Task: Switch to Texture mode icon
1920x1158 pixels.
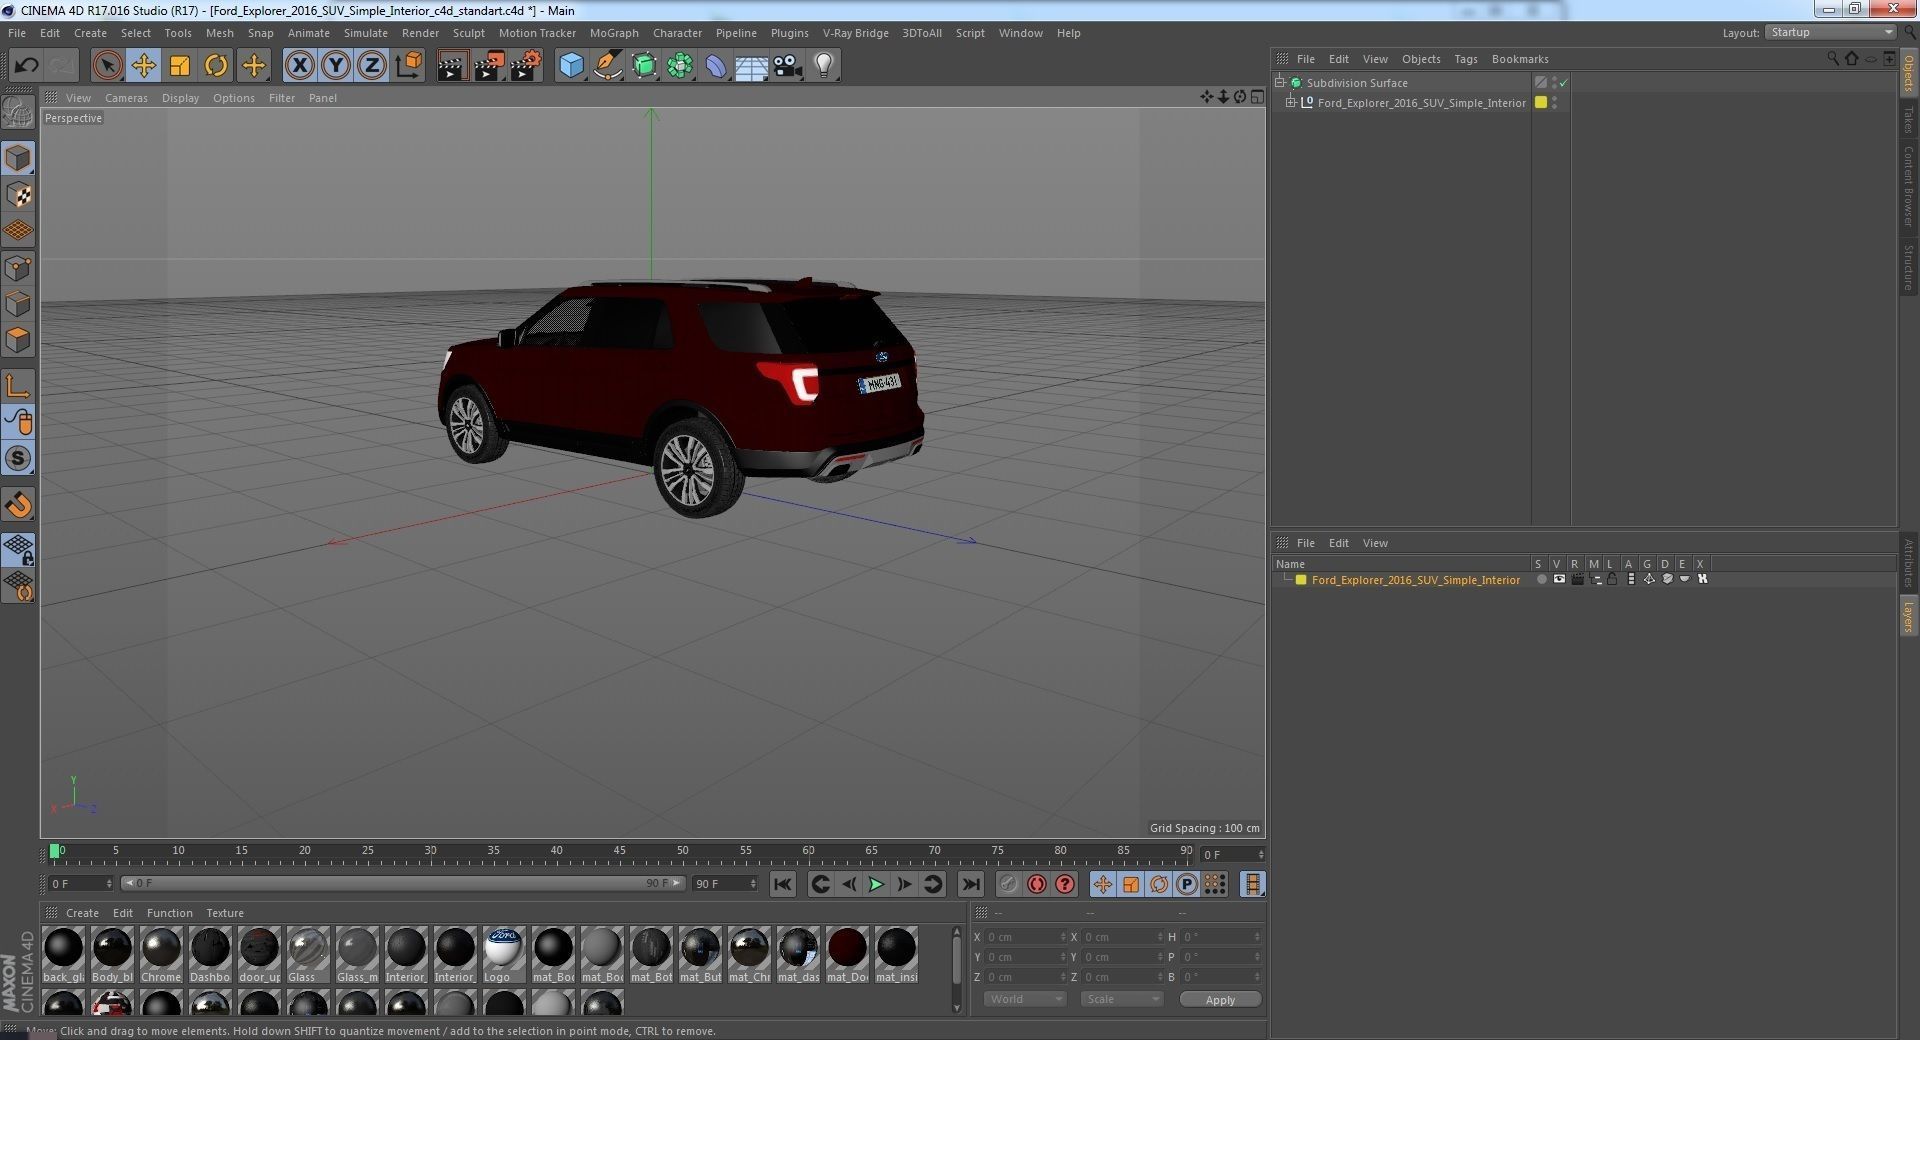Action: (x=18, y=195)
